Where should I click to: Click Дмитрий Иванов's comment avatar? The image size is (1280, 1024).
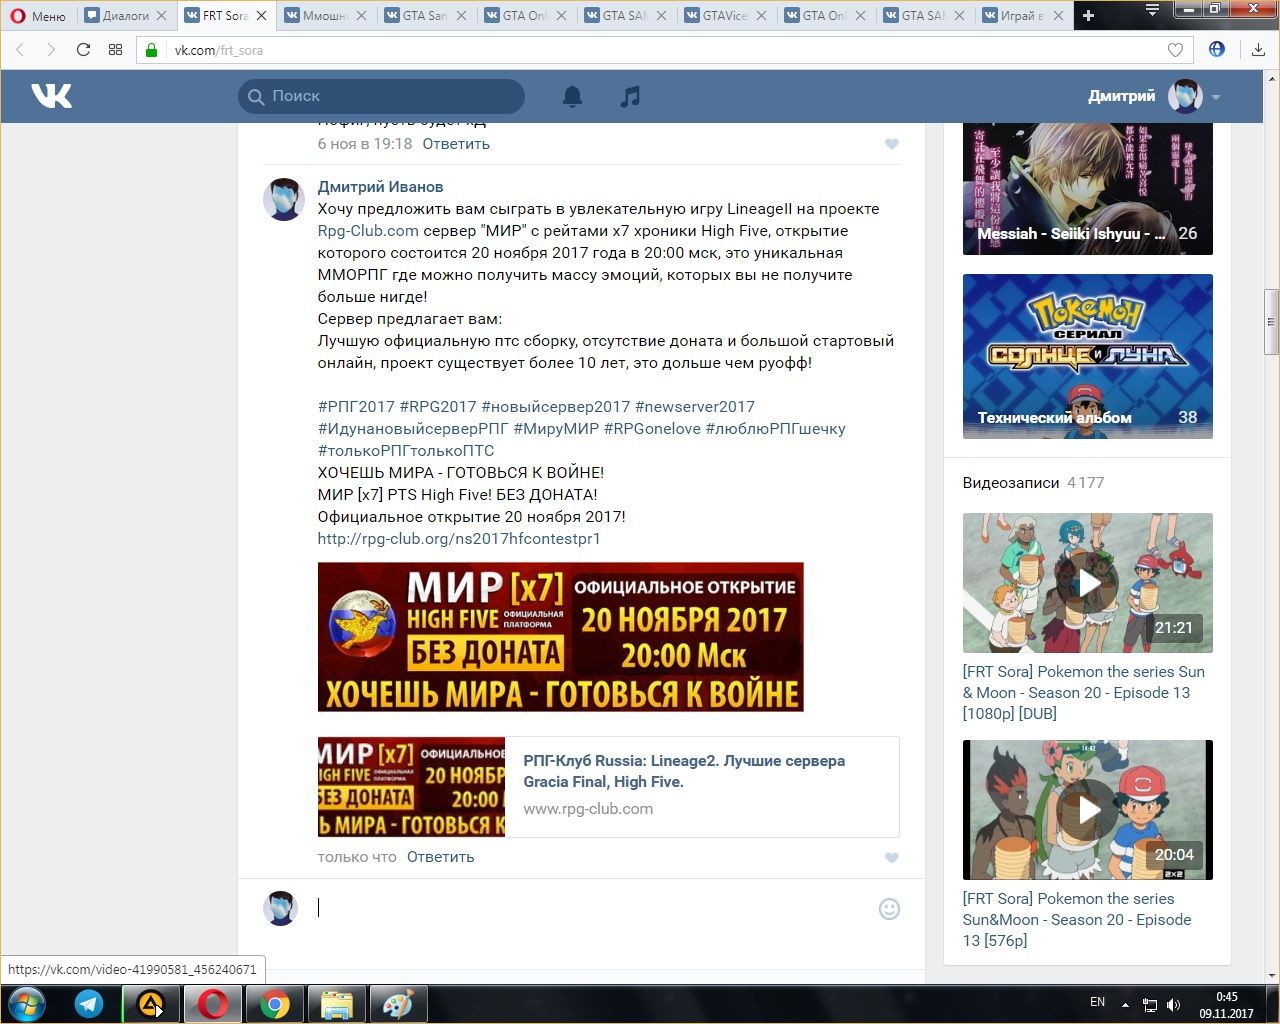point(283,199)
